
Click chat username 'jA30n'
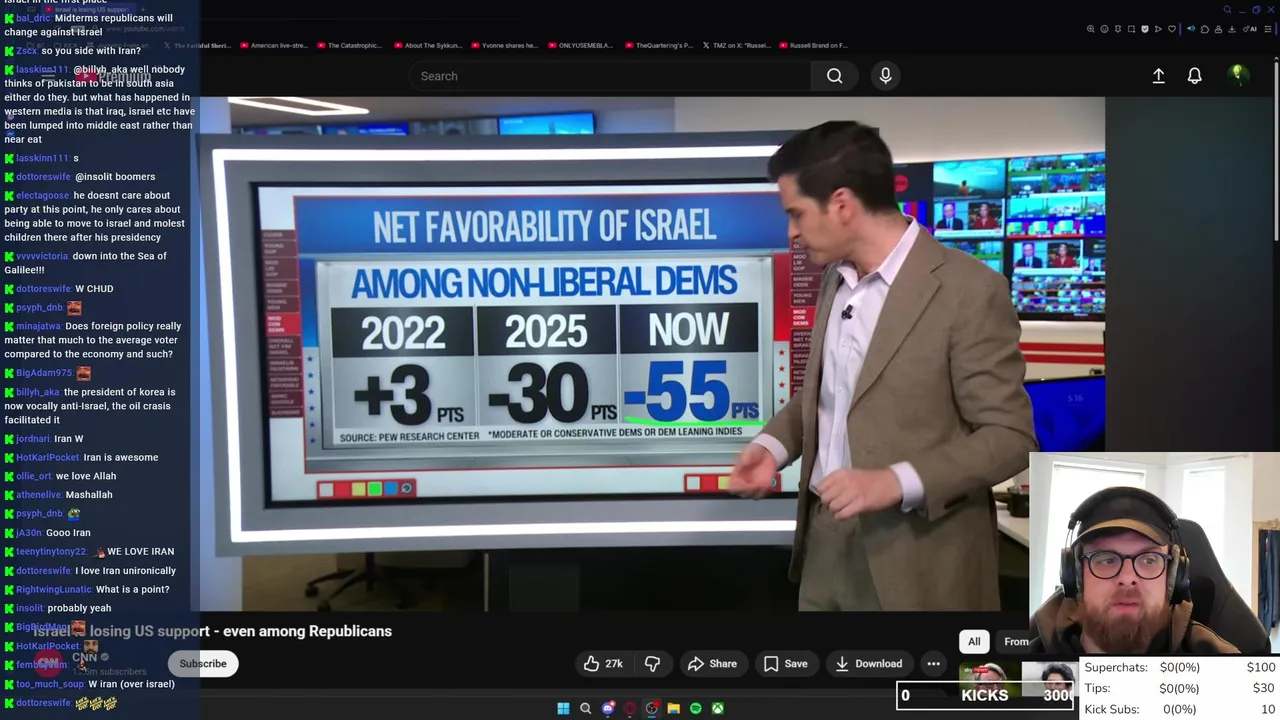pyautogui.click(x=29, y=533)
